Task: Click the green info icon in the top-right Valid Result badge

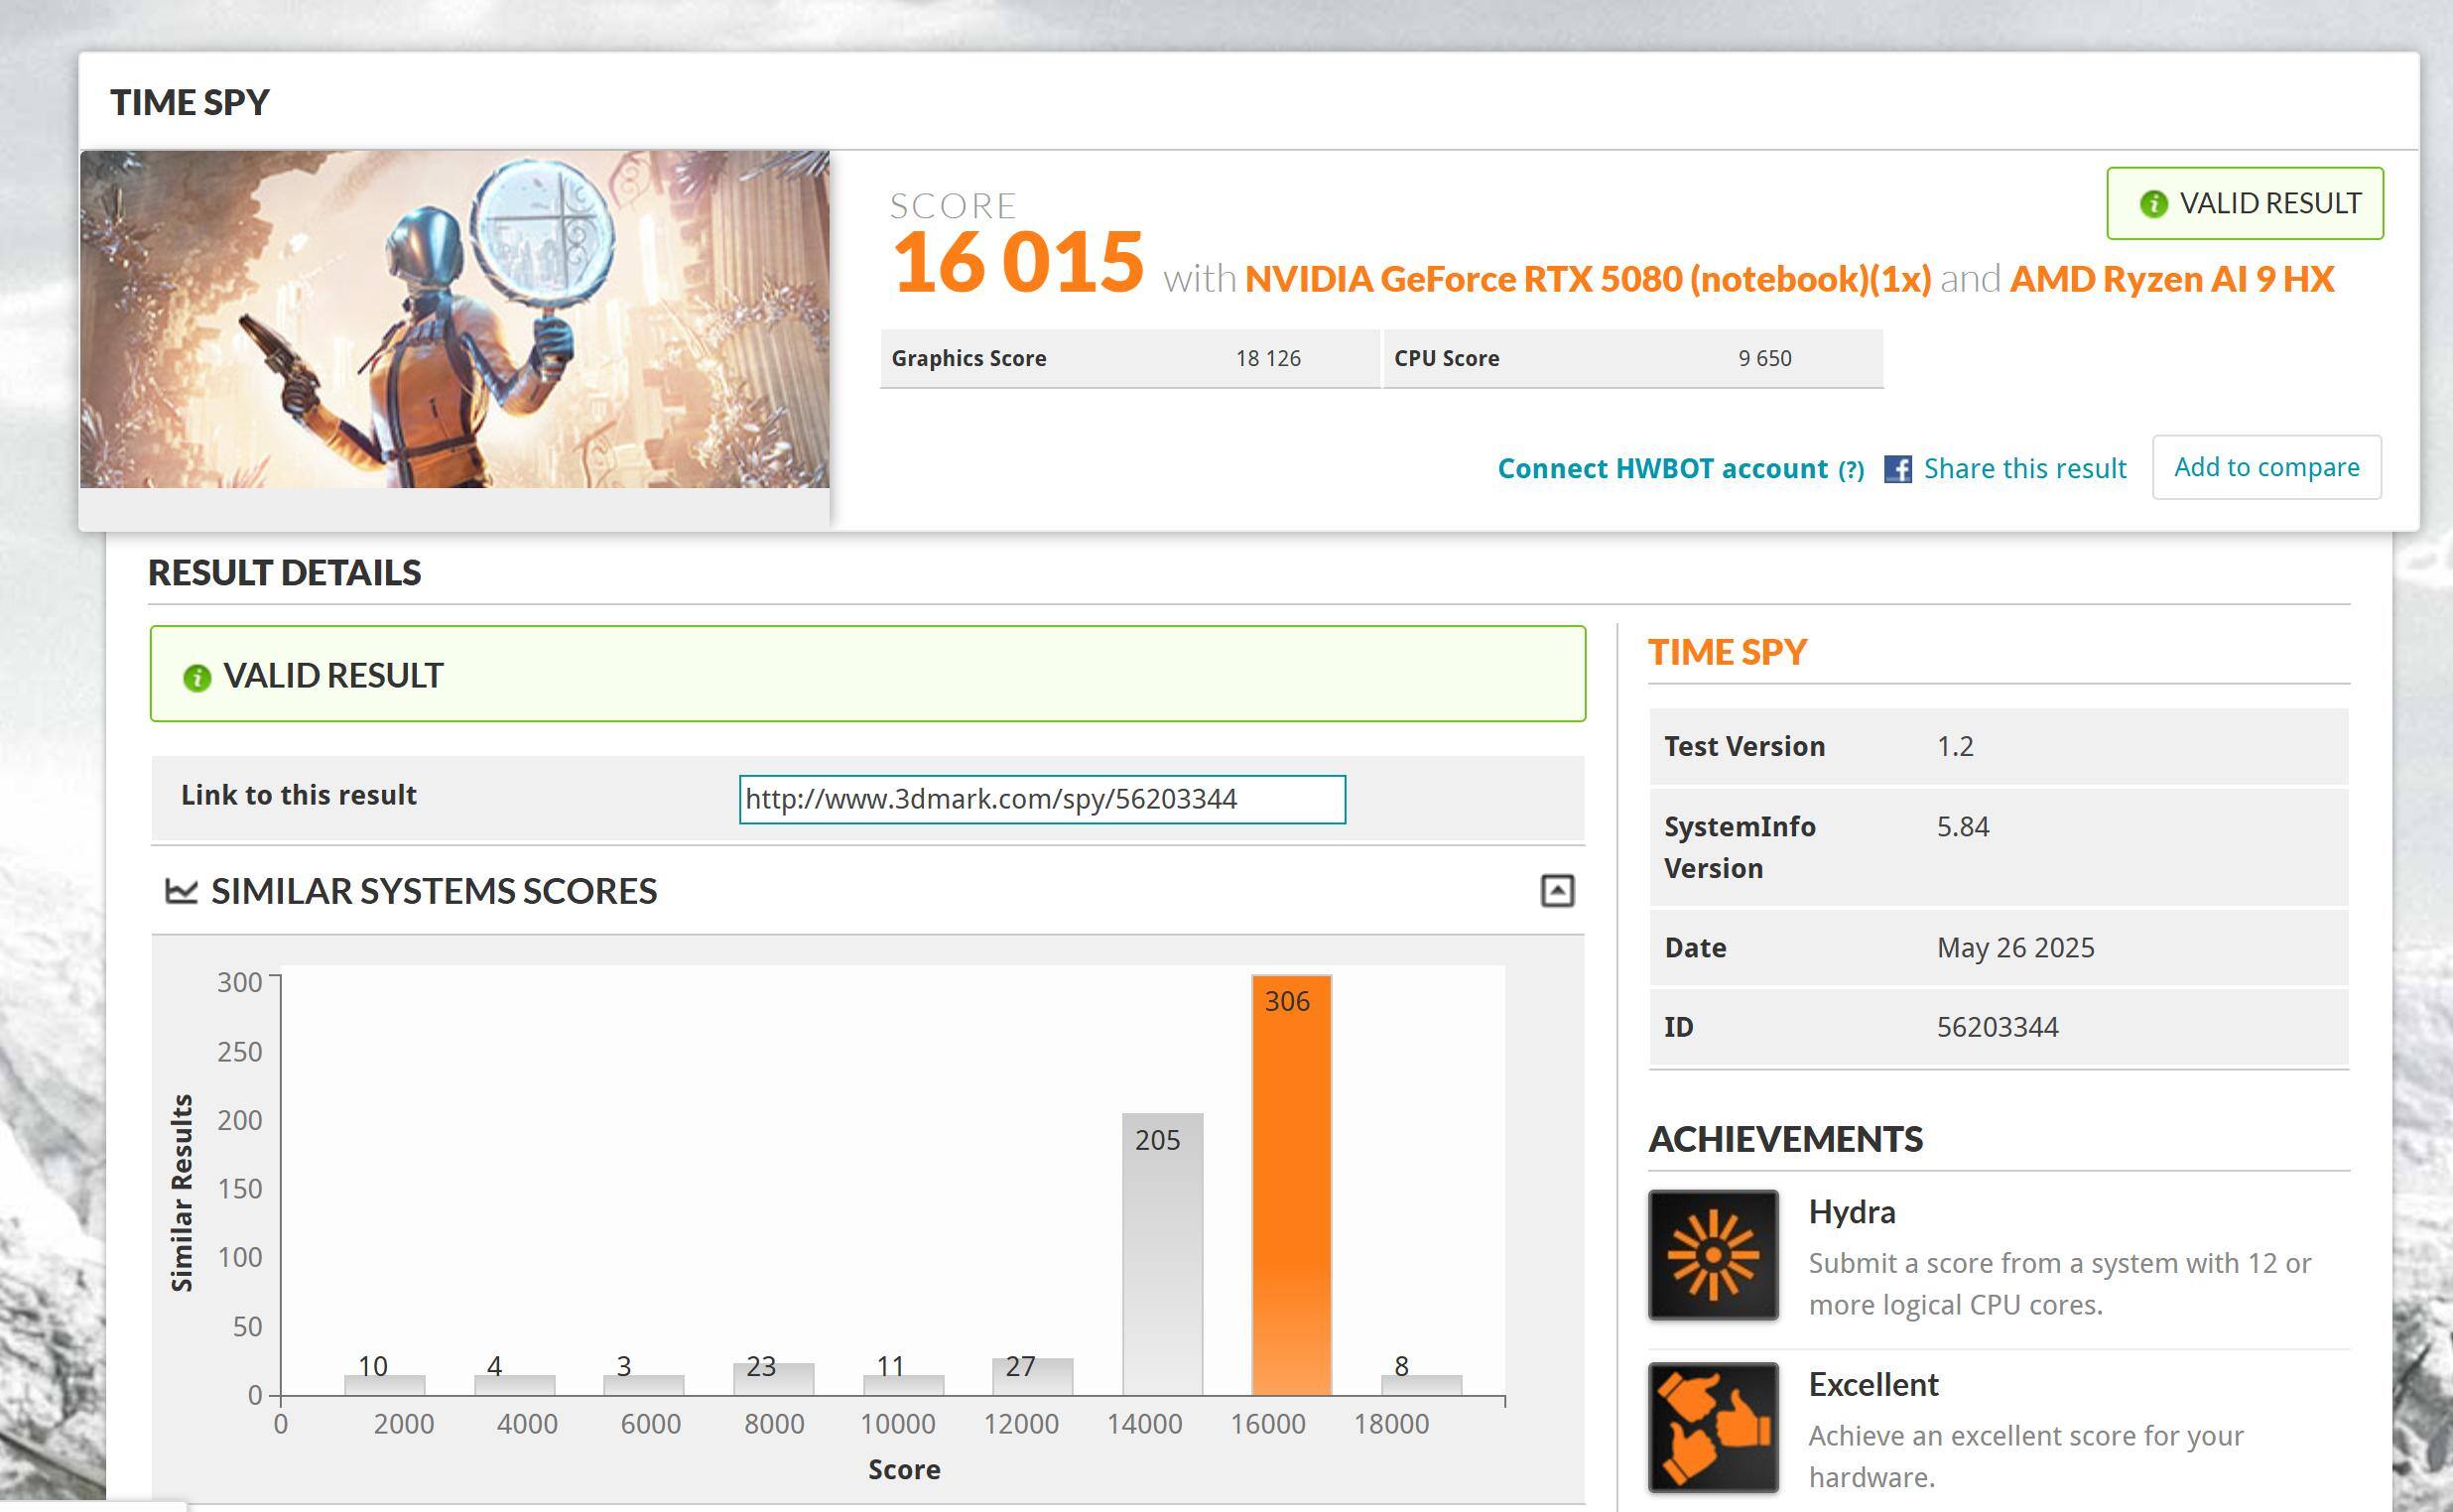Action: (x=2152, y=204)
